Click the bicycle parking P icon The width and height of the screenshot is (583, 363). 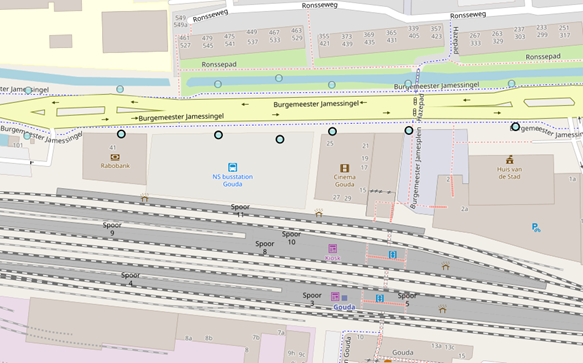536,227
